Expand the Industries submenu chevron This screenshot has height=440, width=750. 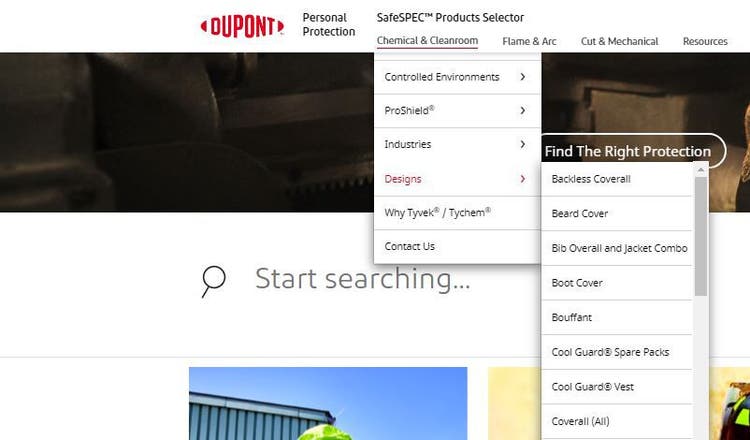point(522,144)
